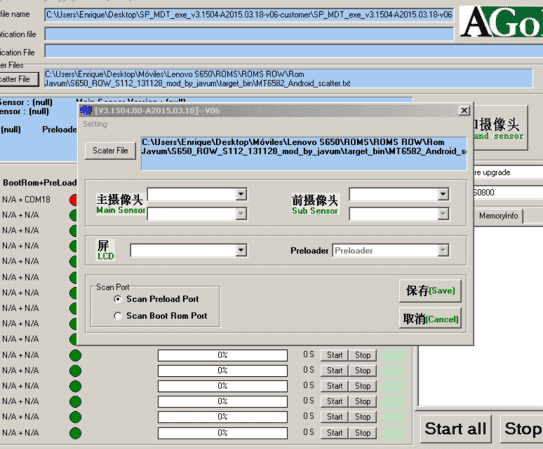Expand the first Sub Sensor dropdown
Viewport: 543px width, 449px height.
coord(443,194)
